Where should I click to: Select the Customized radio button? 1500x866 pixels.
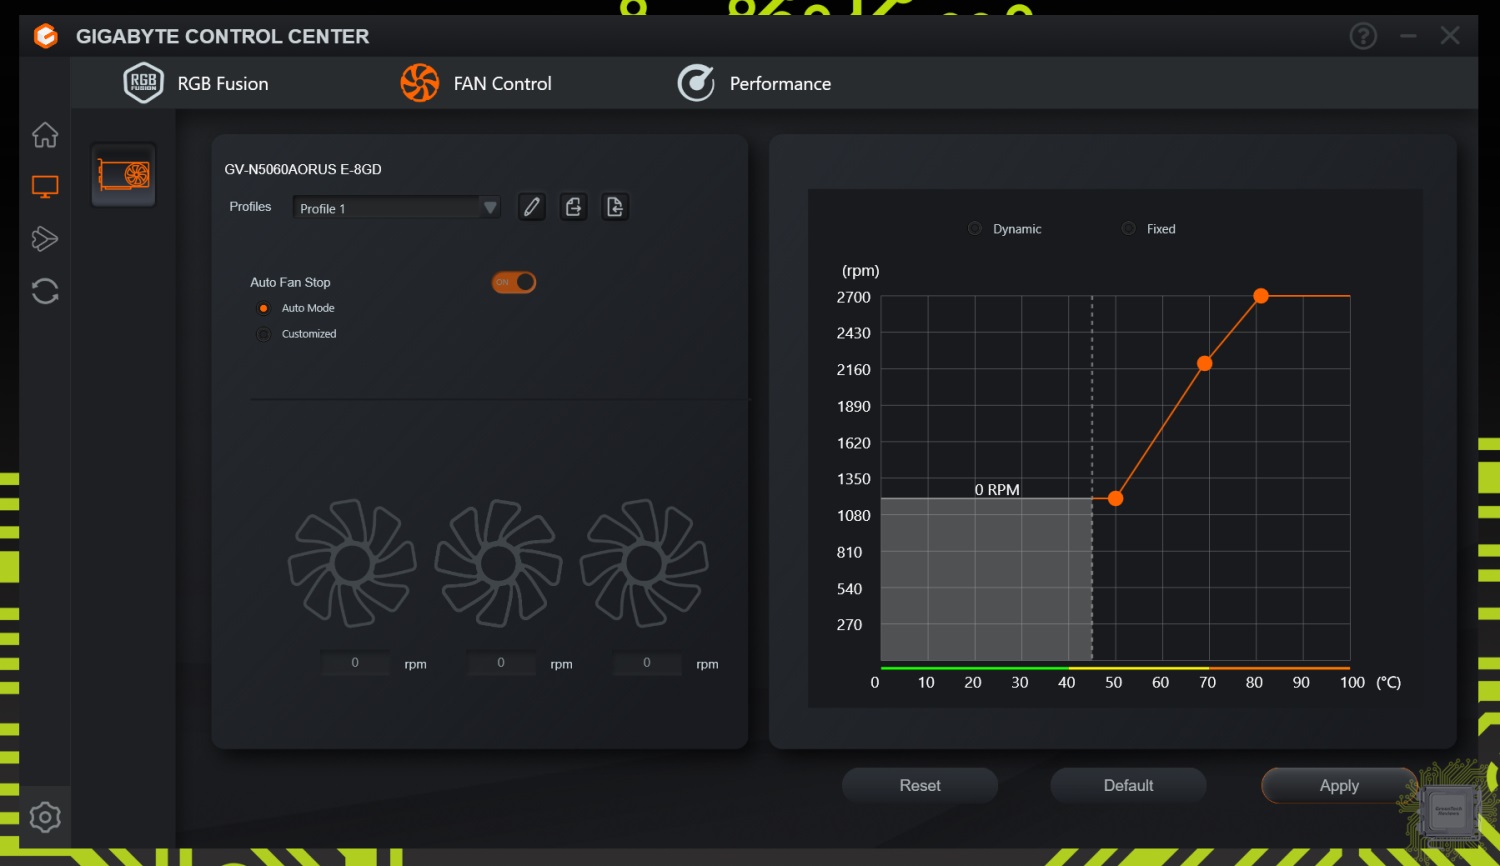click(264, 334)
